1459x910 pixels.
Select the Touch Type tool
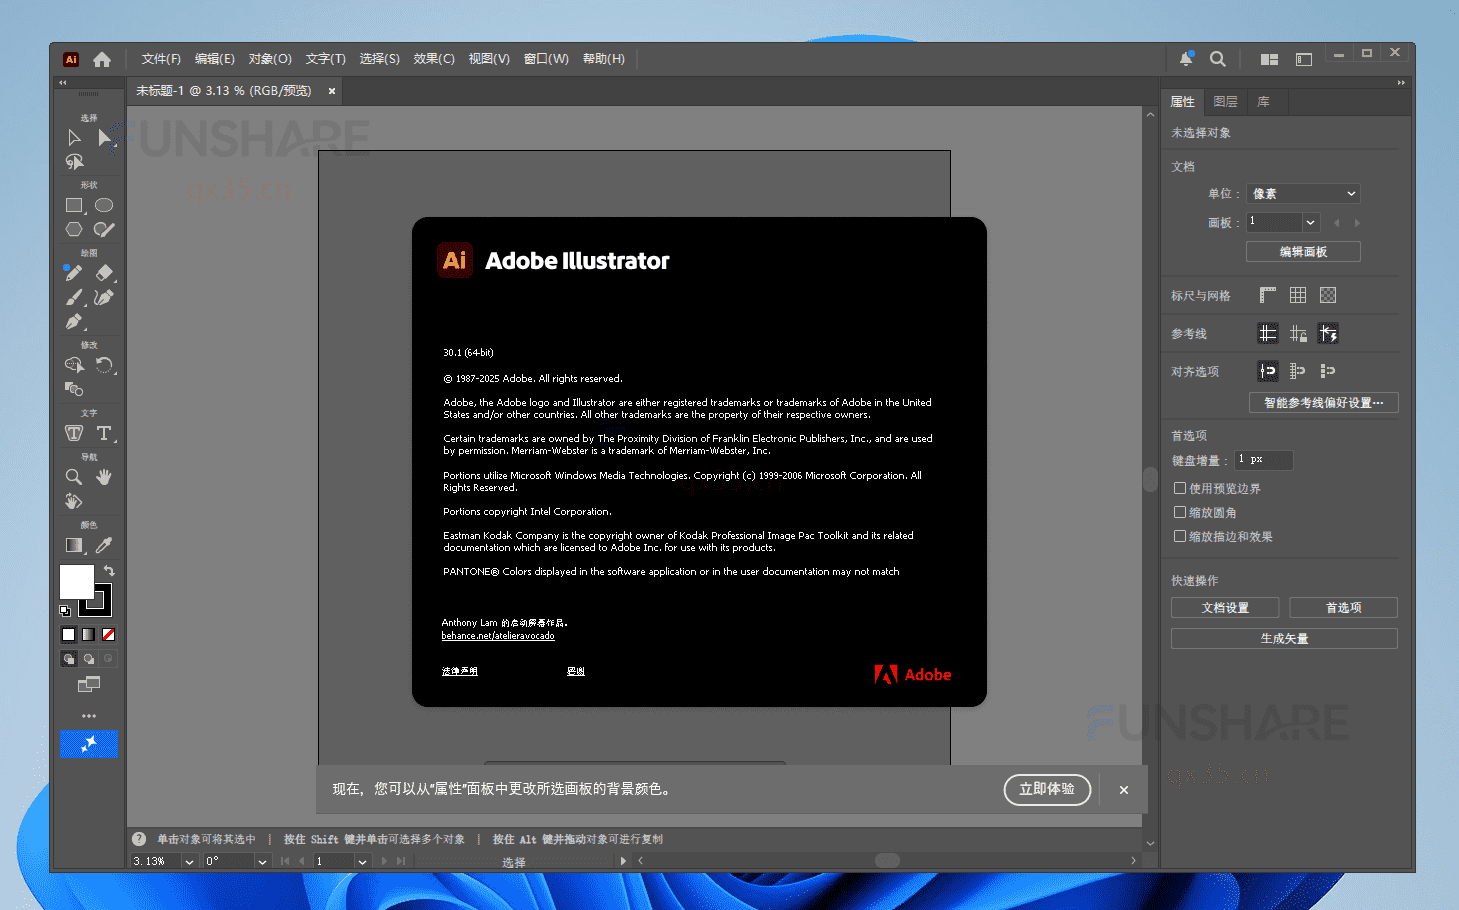(74, 433)
